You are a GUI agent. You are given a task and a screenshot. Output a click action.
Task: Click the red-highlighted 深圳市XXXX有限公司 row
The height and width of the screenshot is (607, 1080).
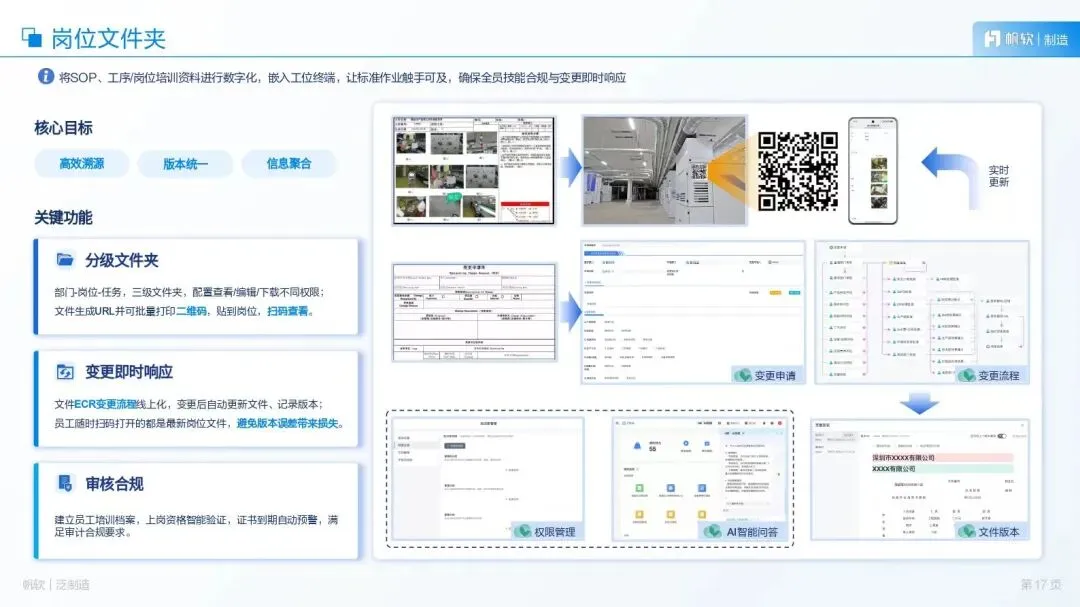click(942, 457)
